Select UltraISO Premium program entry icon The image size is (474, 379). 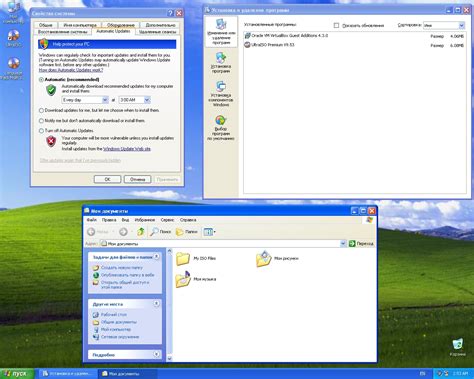click(x=247, y=45)
